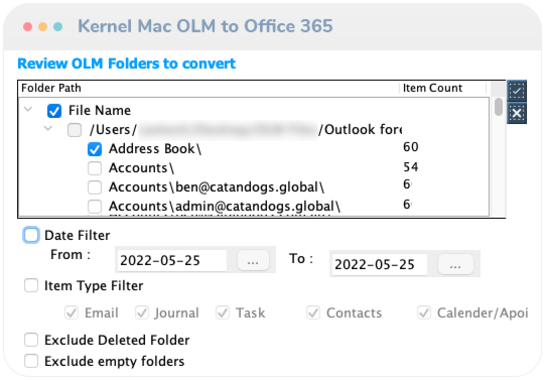
Task: Uncheck the Address Book folder
Action: click(95, 149)
